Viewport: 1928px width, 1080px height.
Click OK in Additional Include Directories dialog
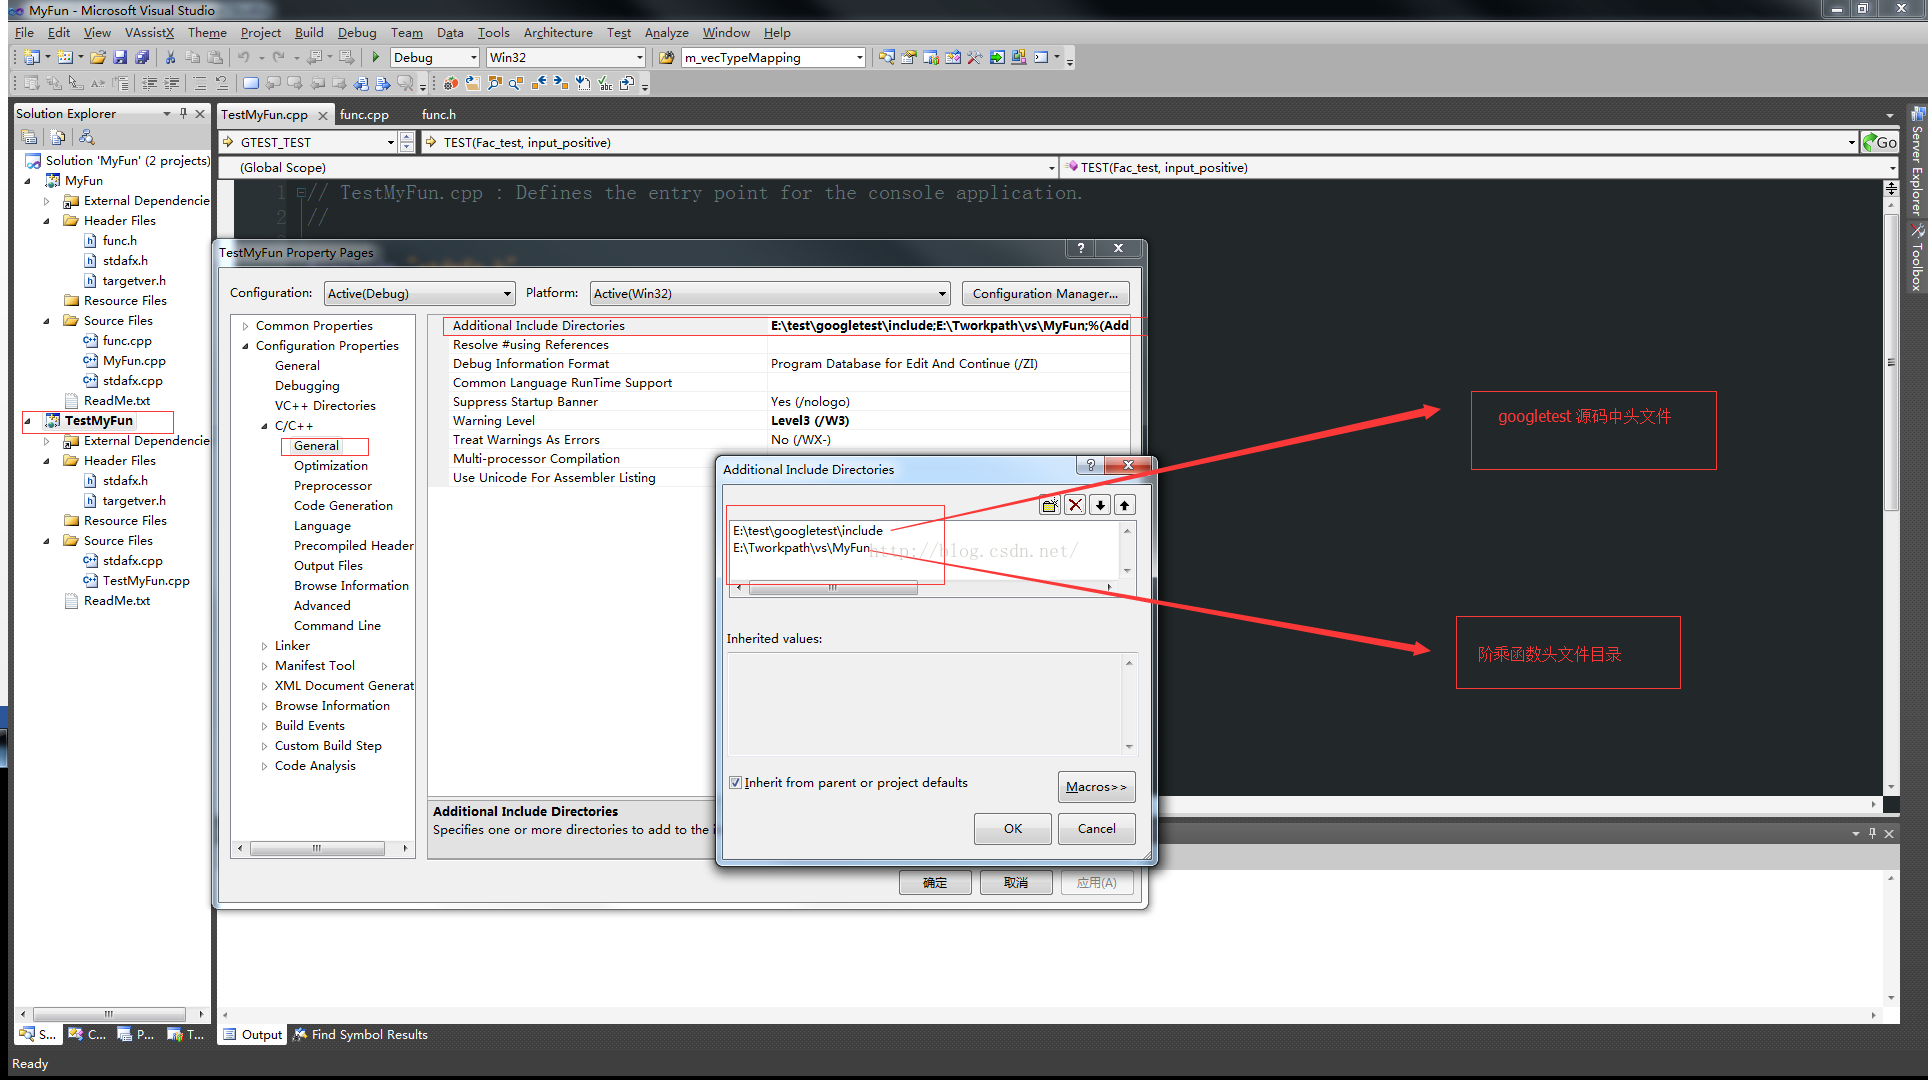point(1013,828)
